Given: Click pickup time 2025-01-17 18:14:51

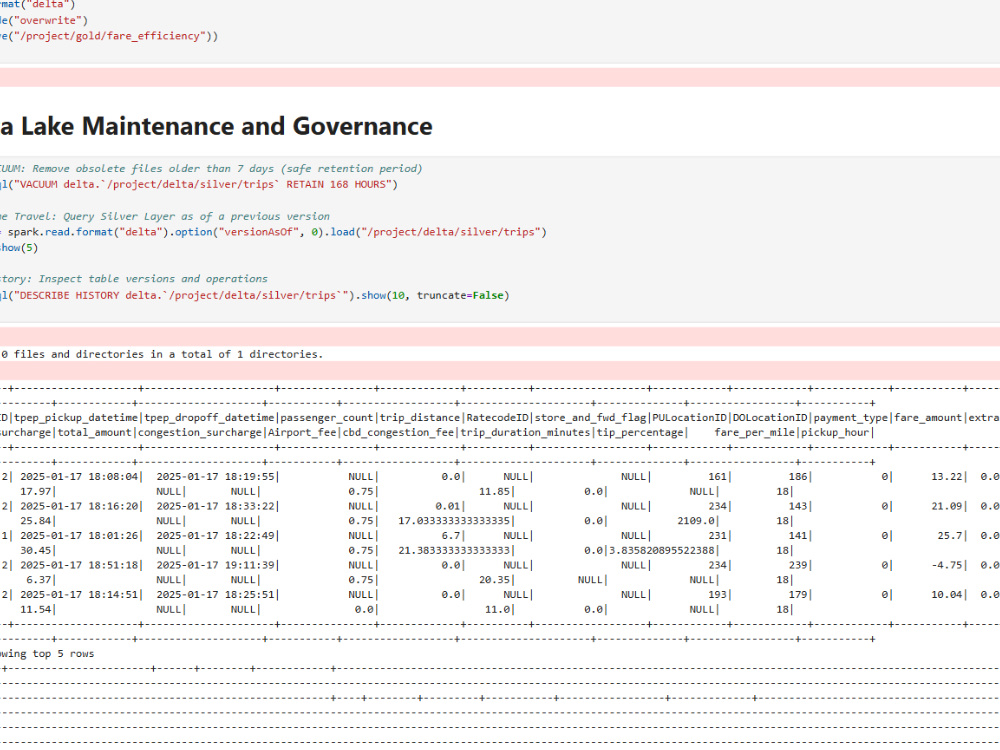Looking at the screenshot, I should [80, 594].
